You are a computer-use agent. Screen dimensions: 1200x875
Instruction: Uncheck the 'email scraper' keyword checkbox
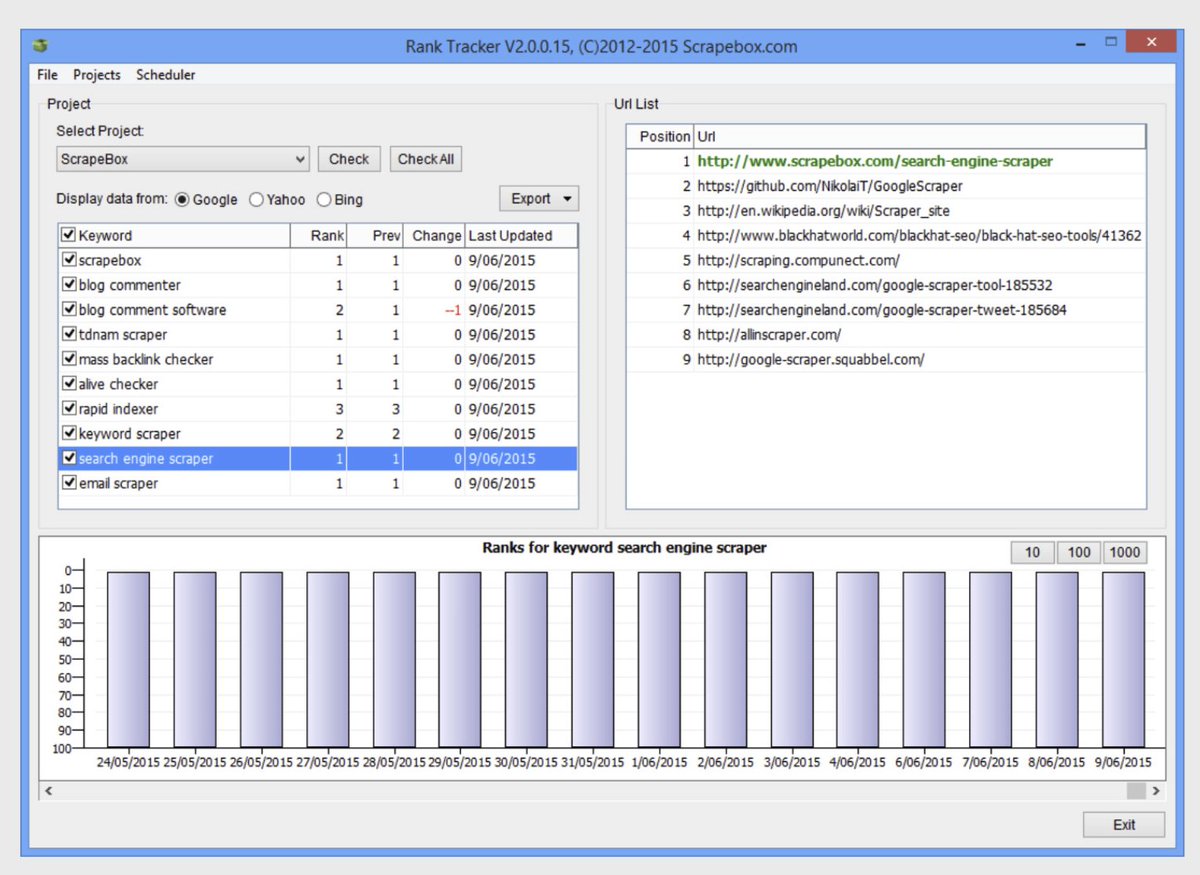69,483
